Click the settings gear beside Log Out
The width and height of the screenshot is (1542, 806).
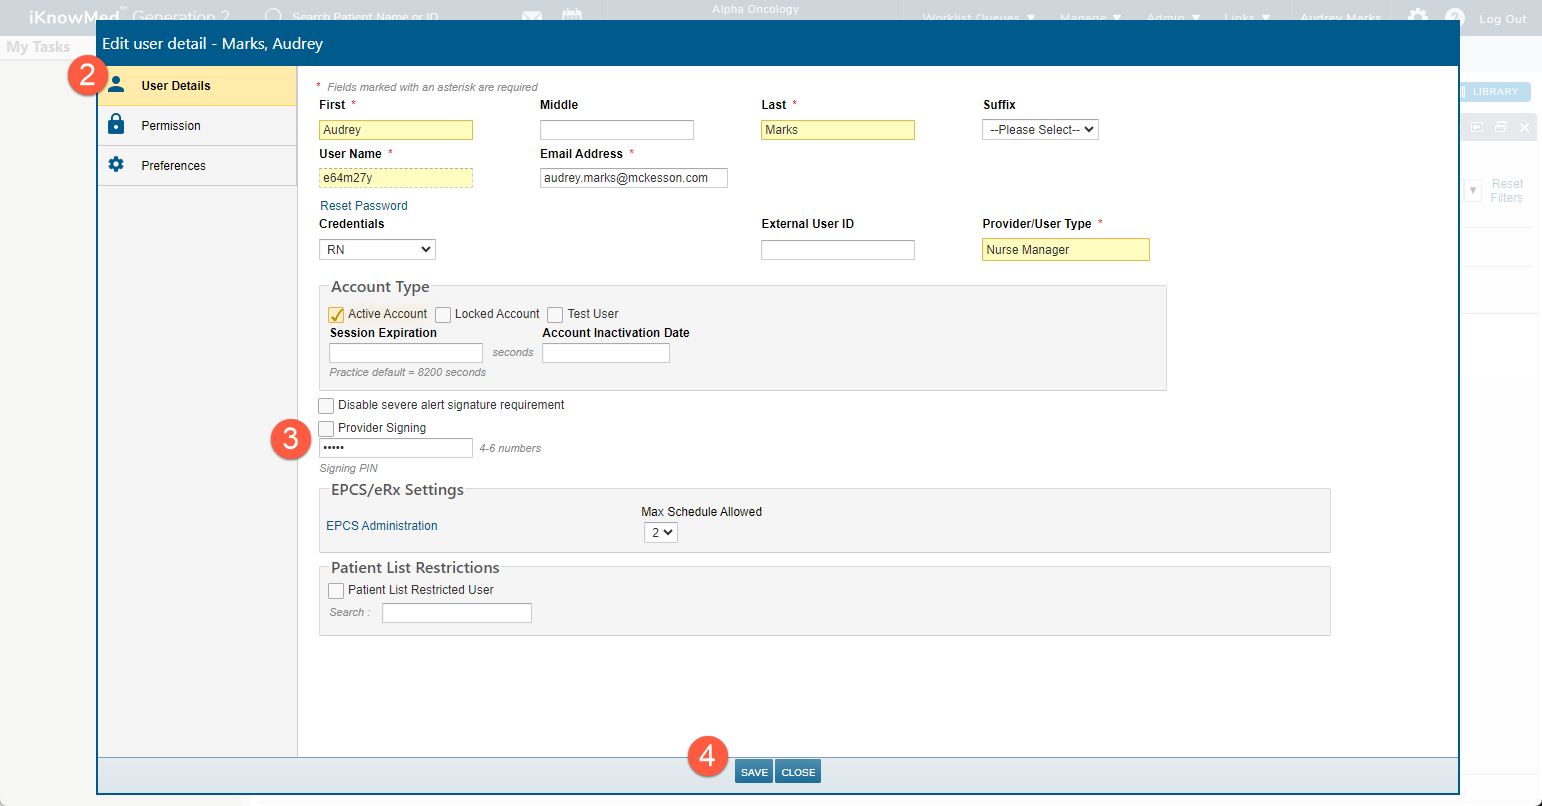[x=1418, y=17]
